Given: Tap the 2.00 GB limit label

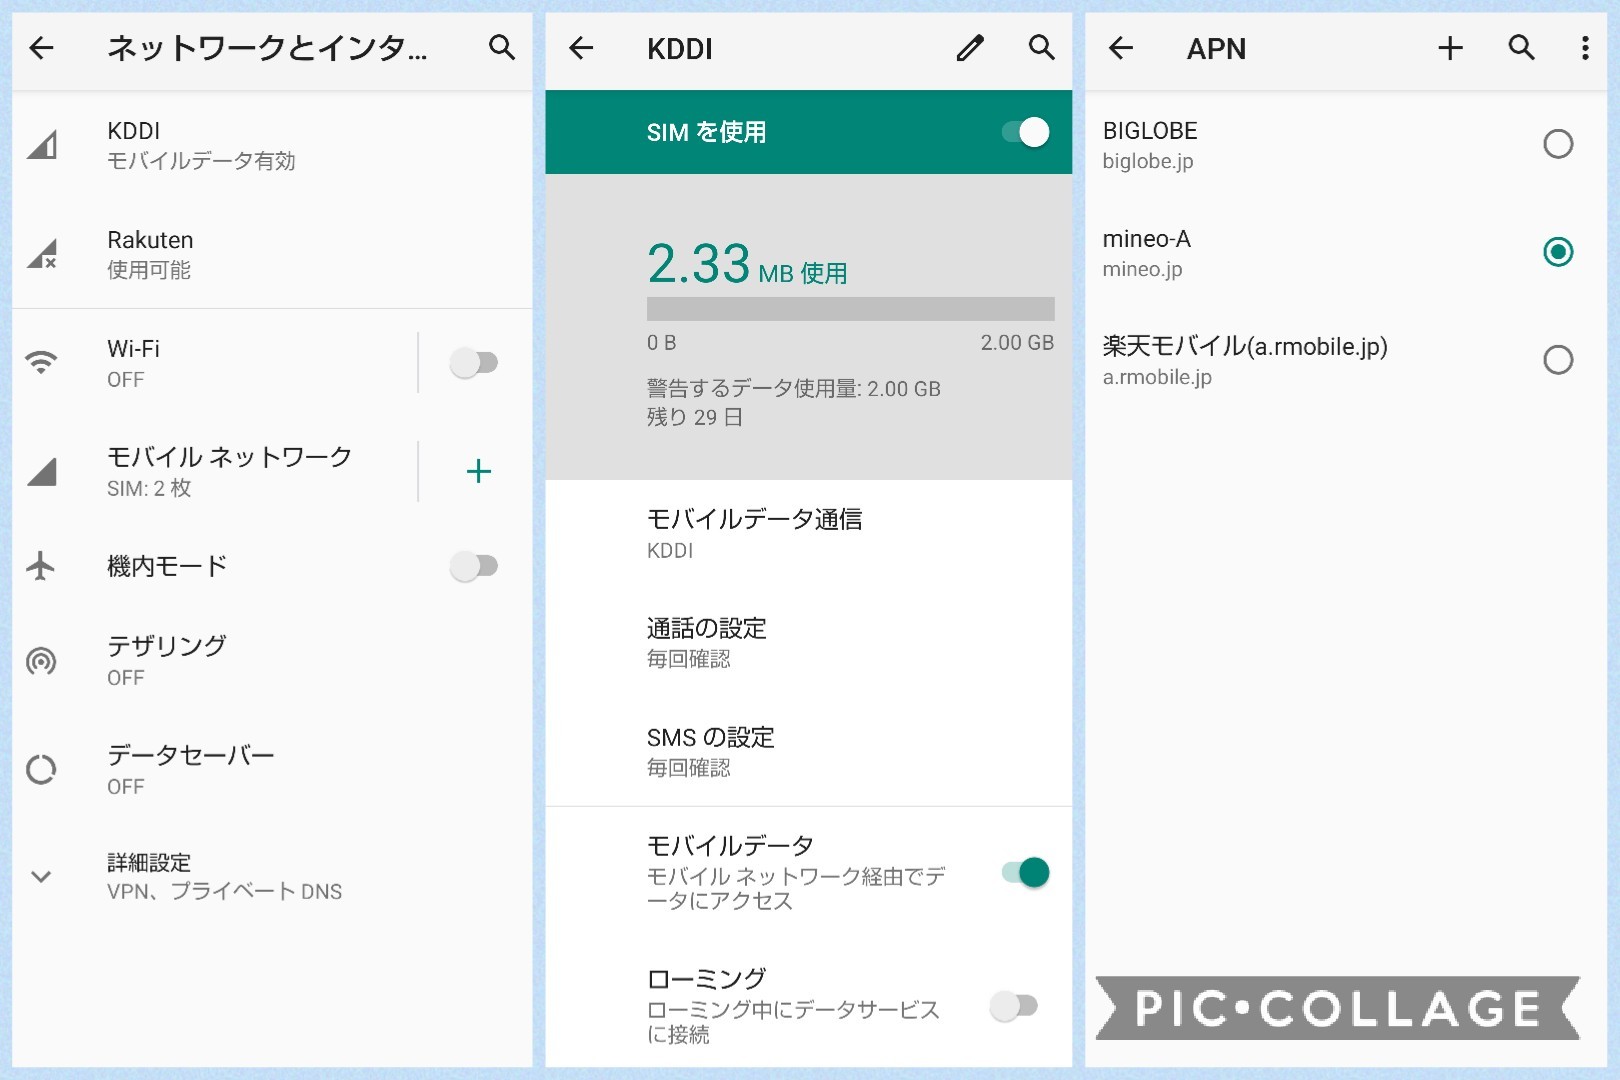Looking at the screenshot, I should tap(1017, 343).
